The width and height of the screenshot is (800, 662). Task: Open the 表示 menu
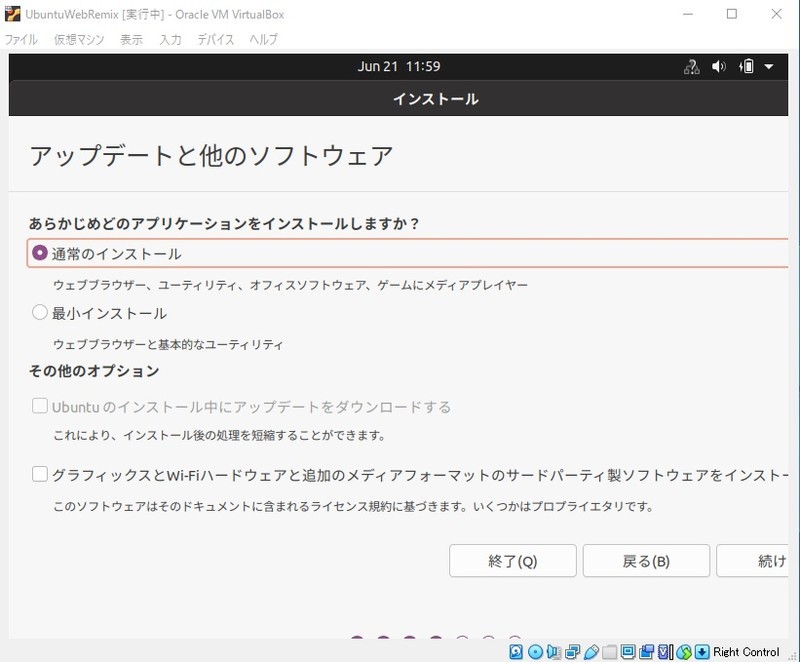[131, 39]
